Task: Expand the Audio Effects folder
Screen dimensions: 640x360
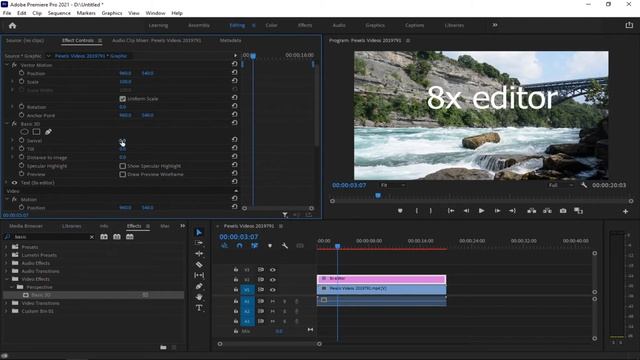Action: 6,263
